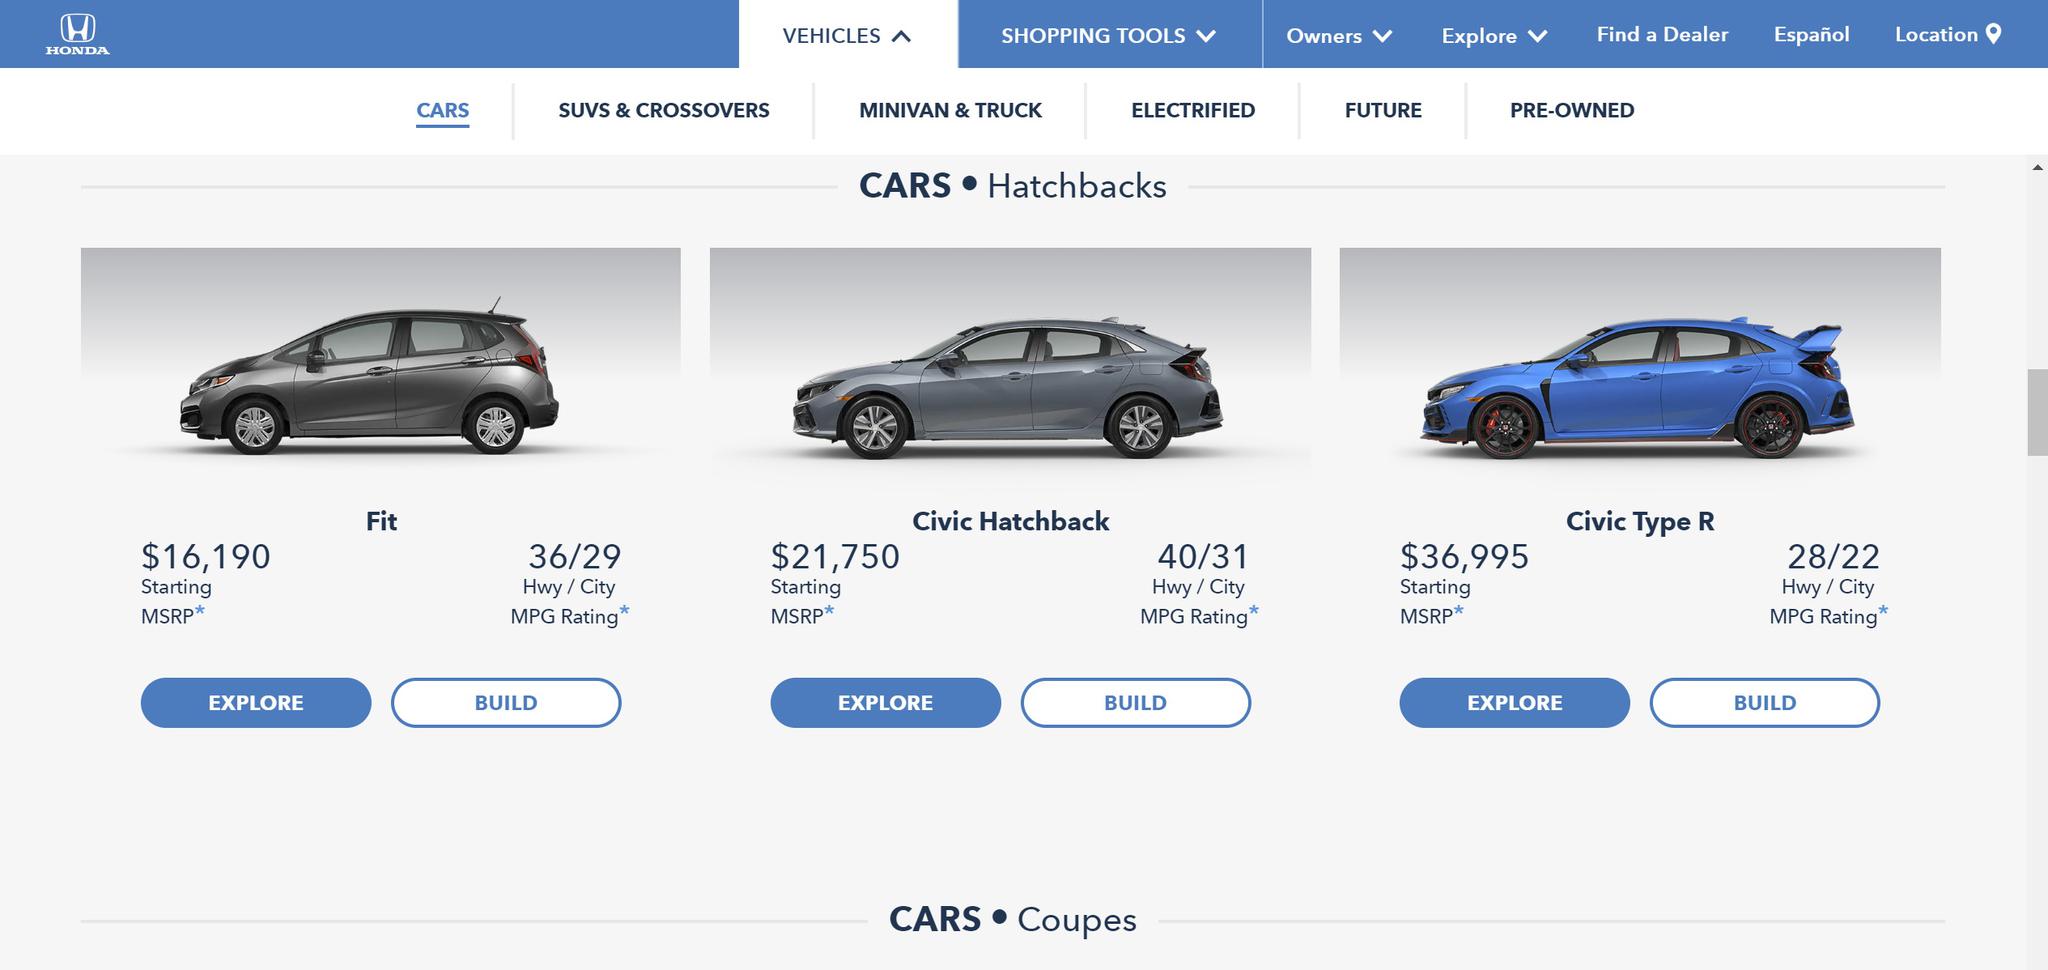Click the Fit starting MSRP asterisk
This screenshot has height=970, width=2048.
point(200,610)
